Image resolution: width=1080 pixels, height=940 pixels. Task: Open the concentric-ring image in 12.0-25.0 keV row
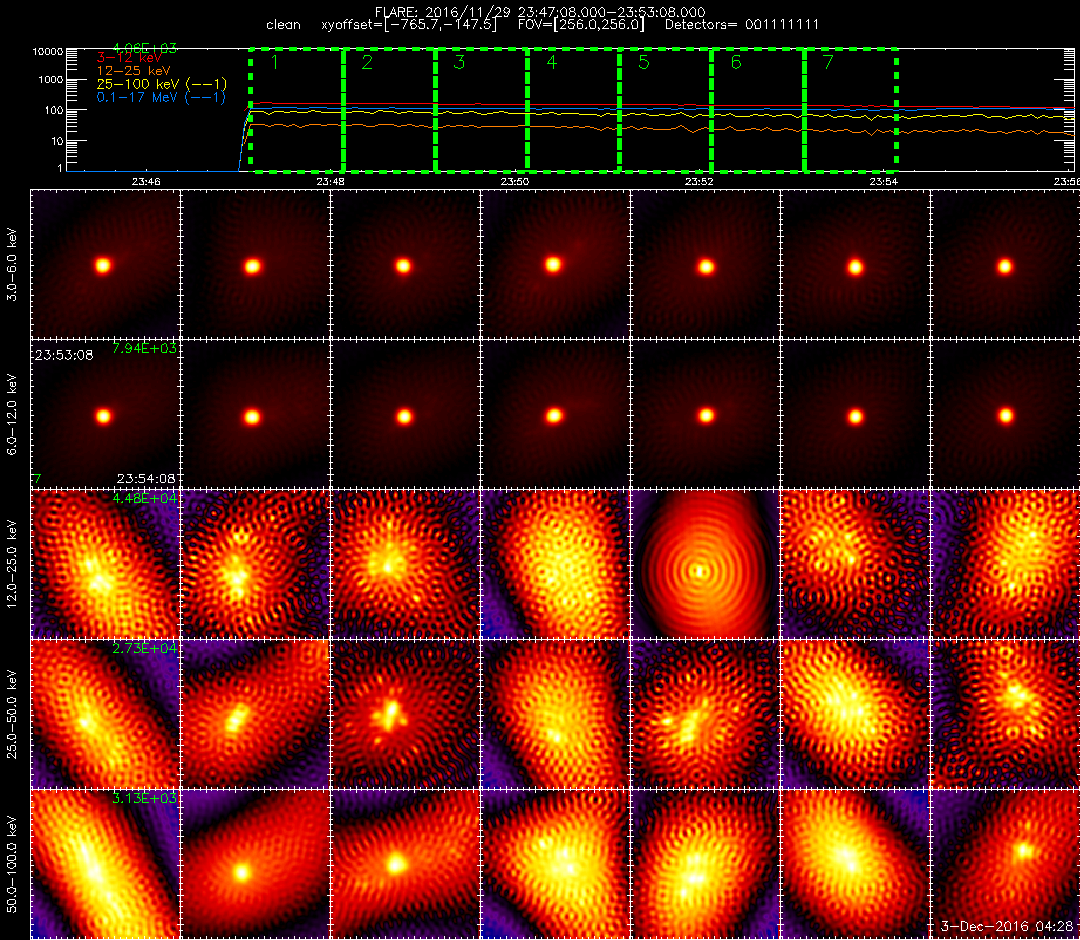(705, 564)
